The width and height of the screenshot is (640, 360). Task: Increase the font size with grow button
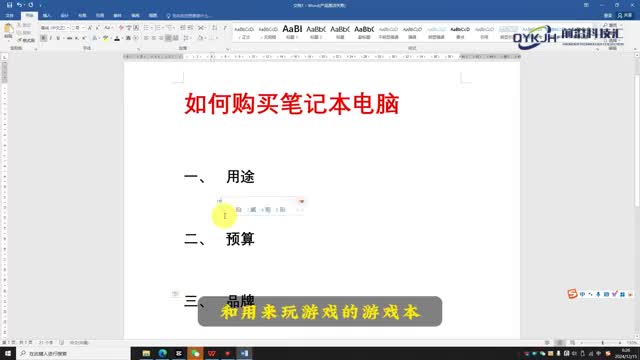pyautogui.click(x=89, y=28)
